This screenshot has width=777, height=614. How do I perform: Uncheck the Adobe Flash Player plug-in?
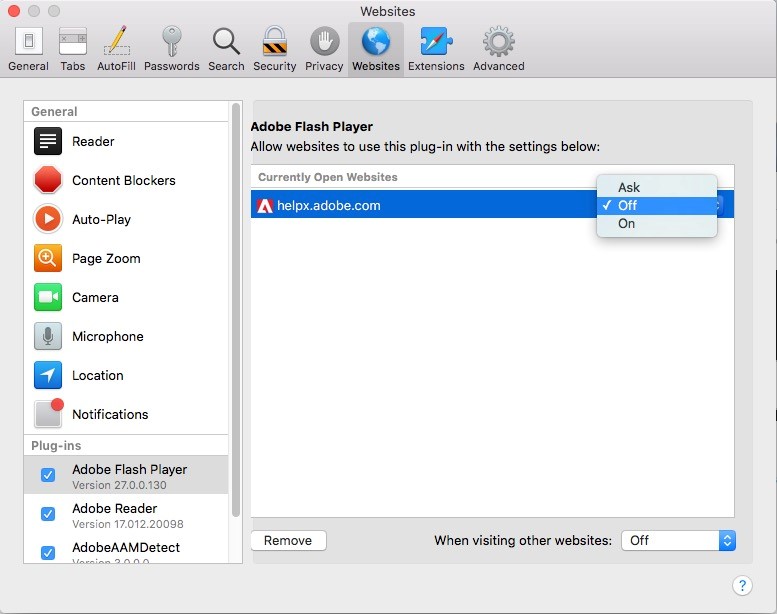click(x=48, y=475)
